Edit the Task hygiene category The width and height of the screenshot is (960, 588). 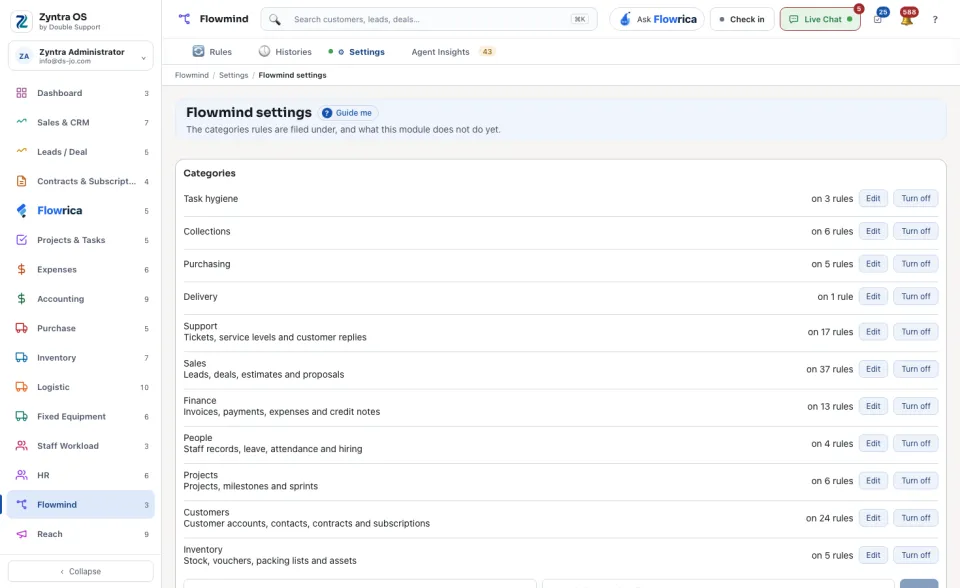[873, 198]
